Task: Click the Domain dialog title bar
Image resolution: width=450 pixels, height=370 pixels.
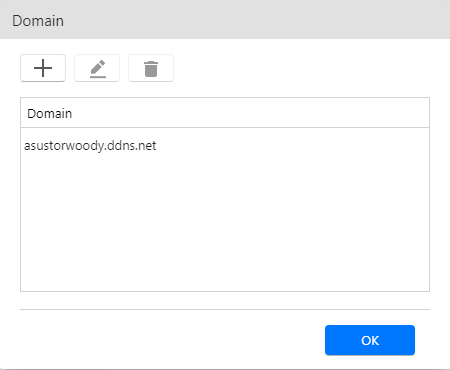Action: click(225, 20)
